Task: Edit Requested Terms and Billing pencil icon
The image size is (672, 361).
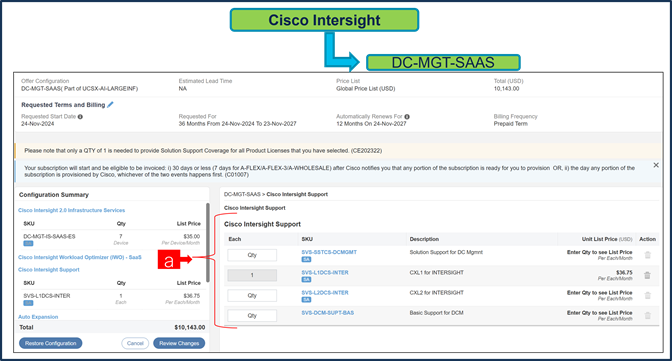Action: click(x=110, y=105)
